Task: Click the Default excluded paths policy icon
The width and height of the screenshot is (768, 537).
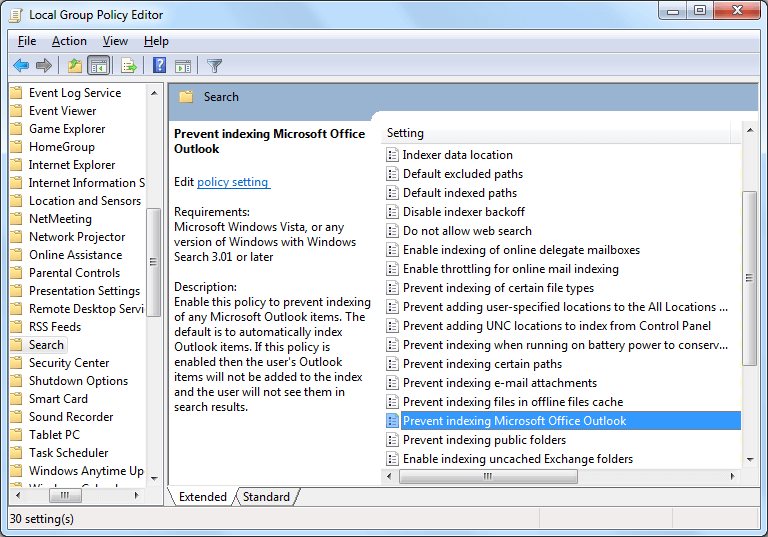Action: (392, 174)
